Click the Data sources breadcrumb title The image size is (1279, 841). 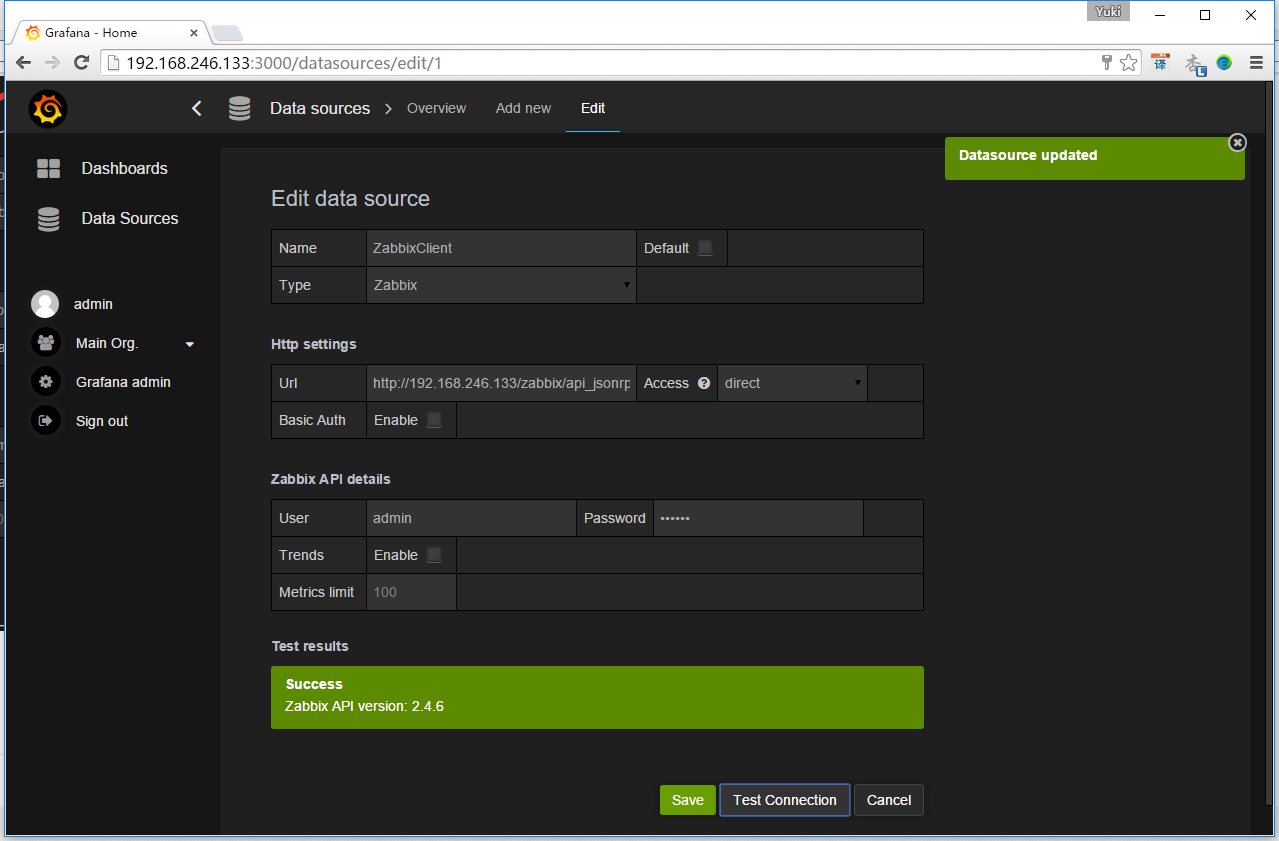point(320,108)
